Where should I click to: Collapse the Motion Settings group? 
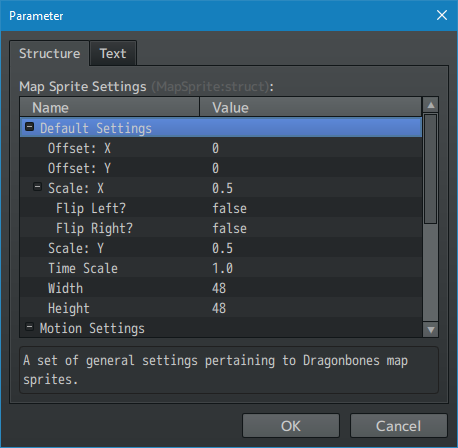[x=29, y=327]
